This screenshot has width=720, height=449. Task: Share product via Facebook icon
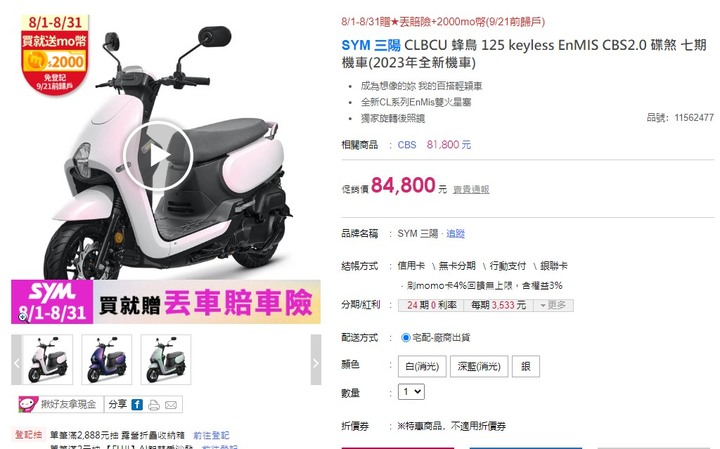(x=137, y=404)
